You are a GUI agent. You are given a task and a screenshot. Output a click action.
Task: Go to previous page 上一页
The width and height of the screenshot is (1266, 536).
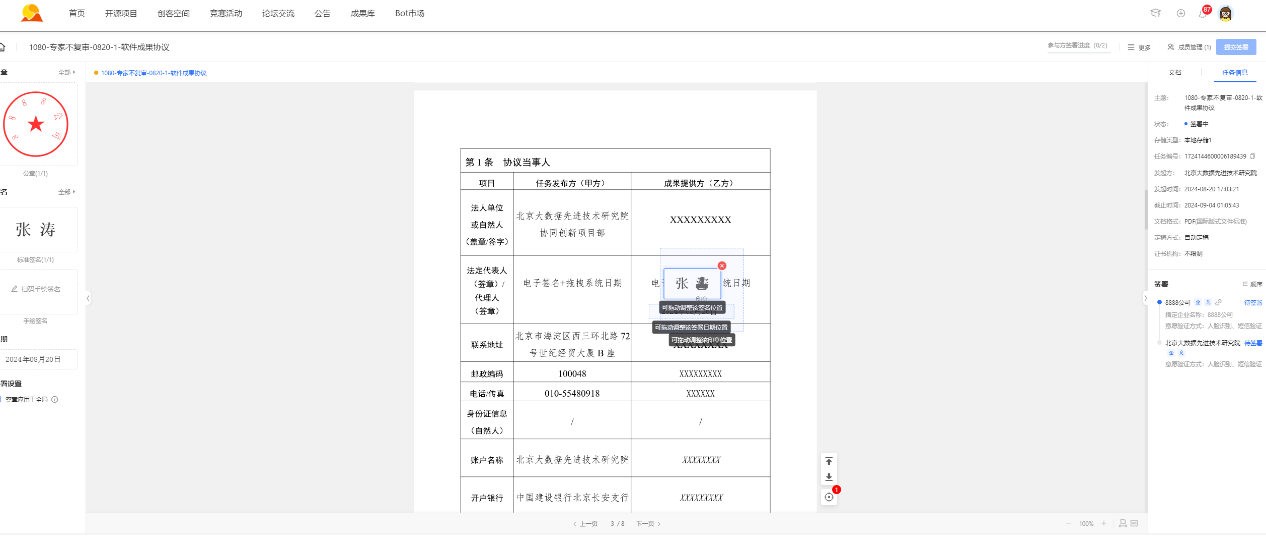coord(585,524)
